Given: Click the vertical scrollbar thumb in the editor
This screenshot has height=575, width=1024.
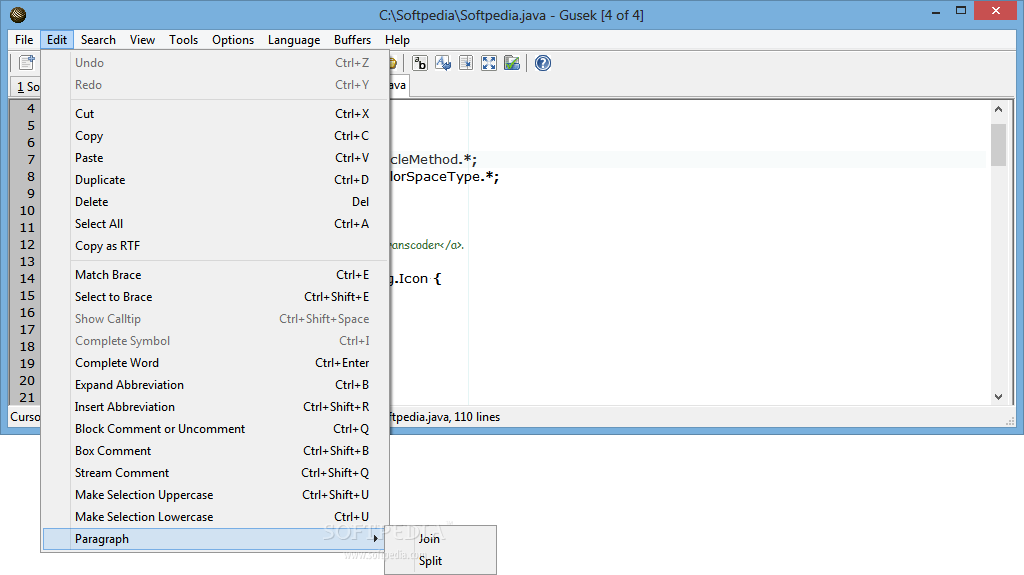Looking at the screenshot, I should pos(998,144).
